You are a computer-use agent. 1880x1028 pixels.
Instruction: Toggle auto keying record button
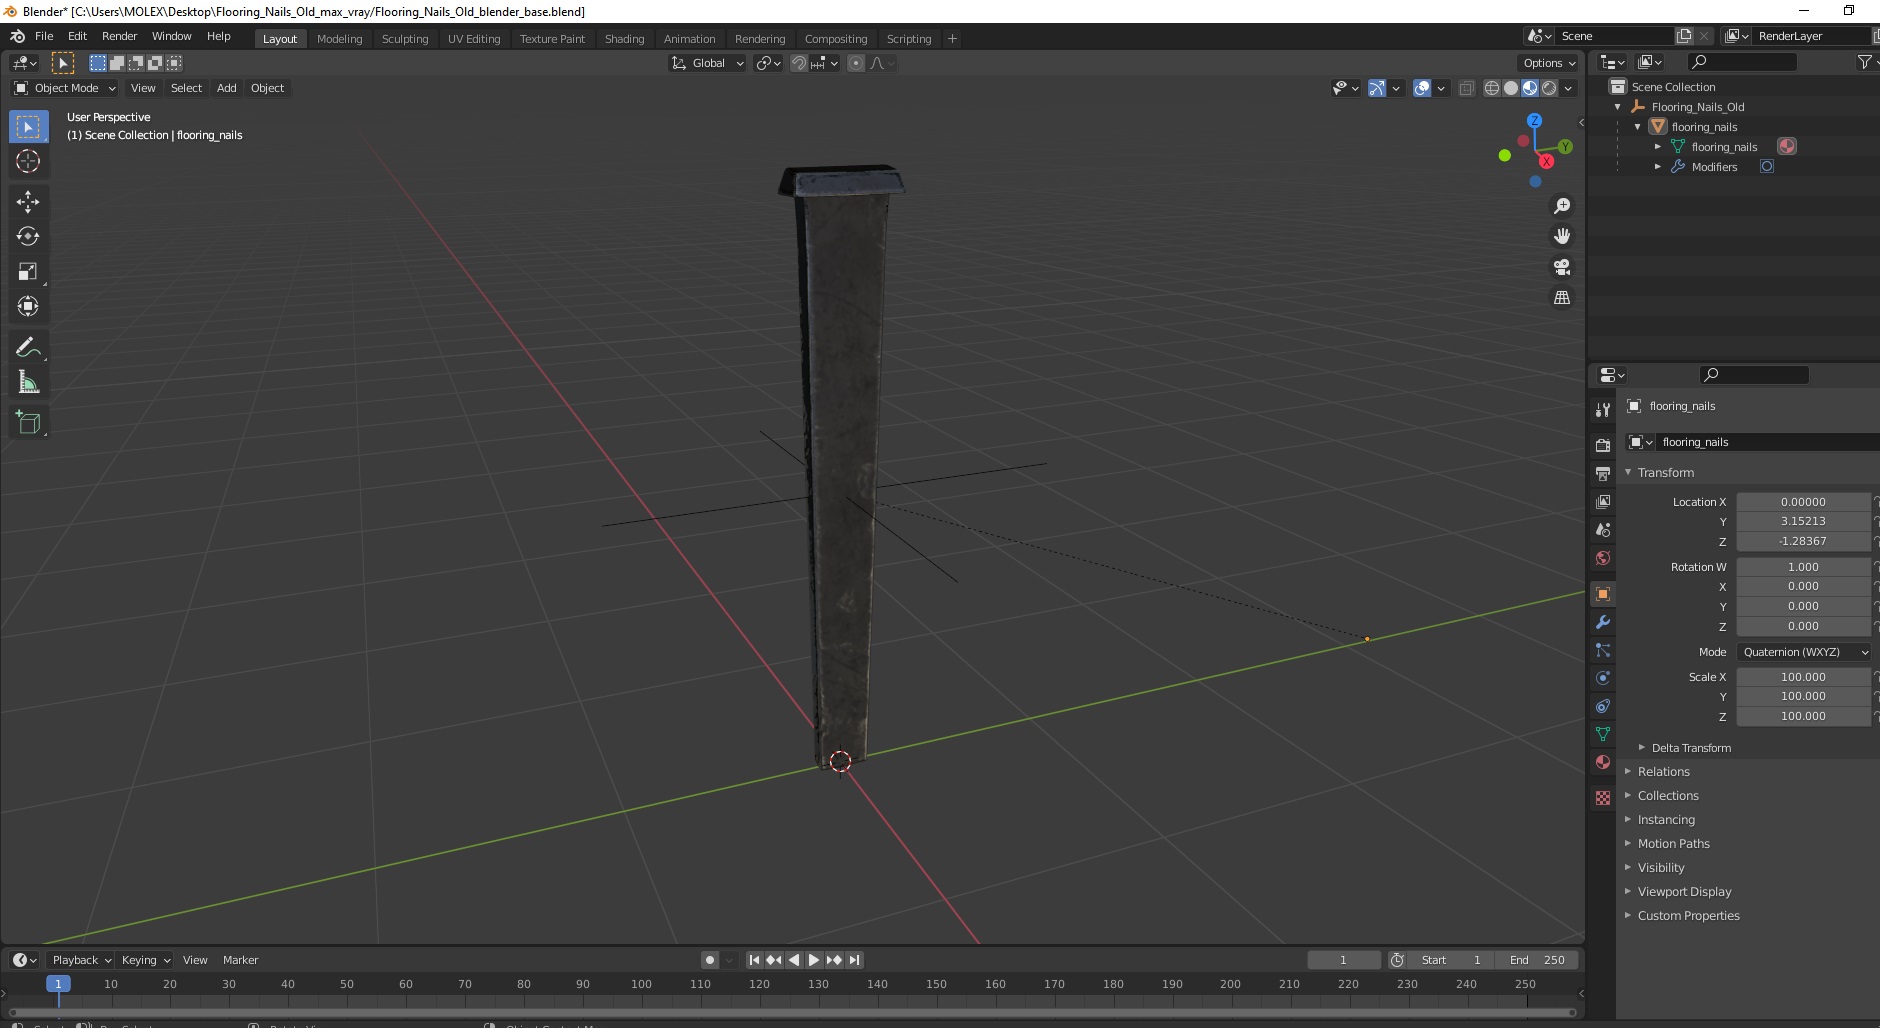[710, 960]
